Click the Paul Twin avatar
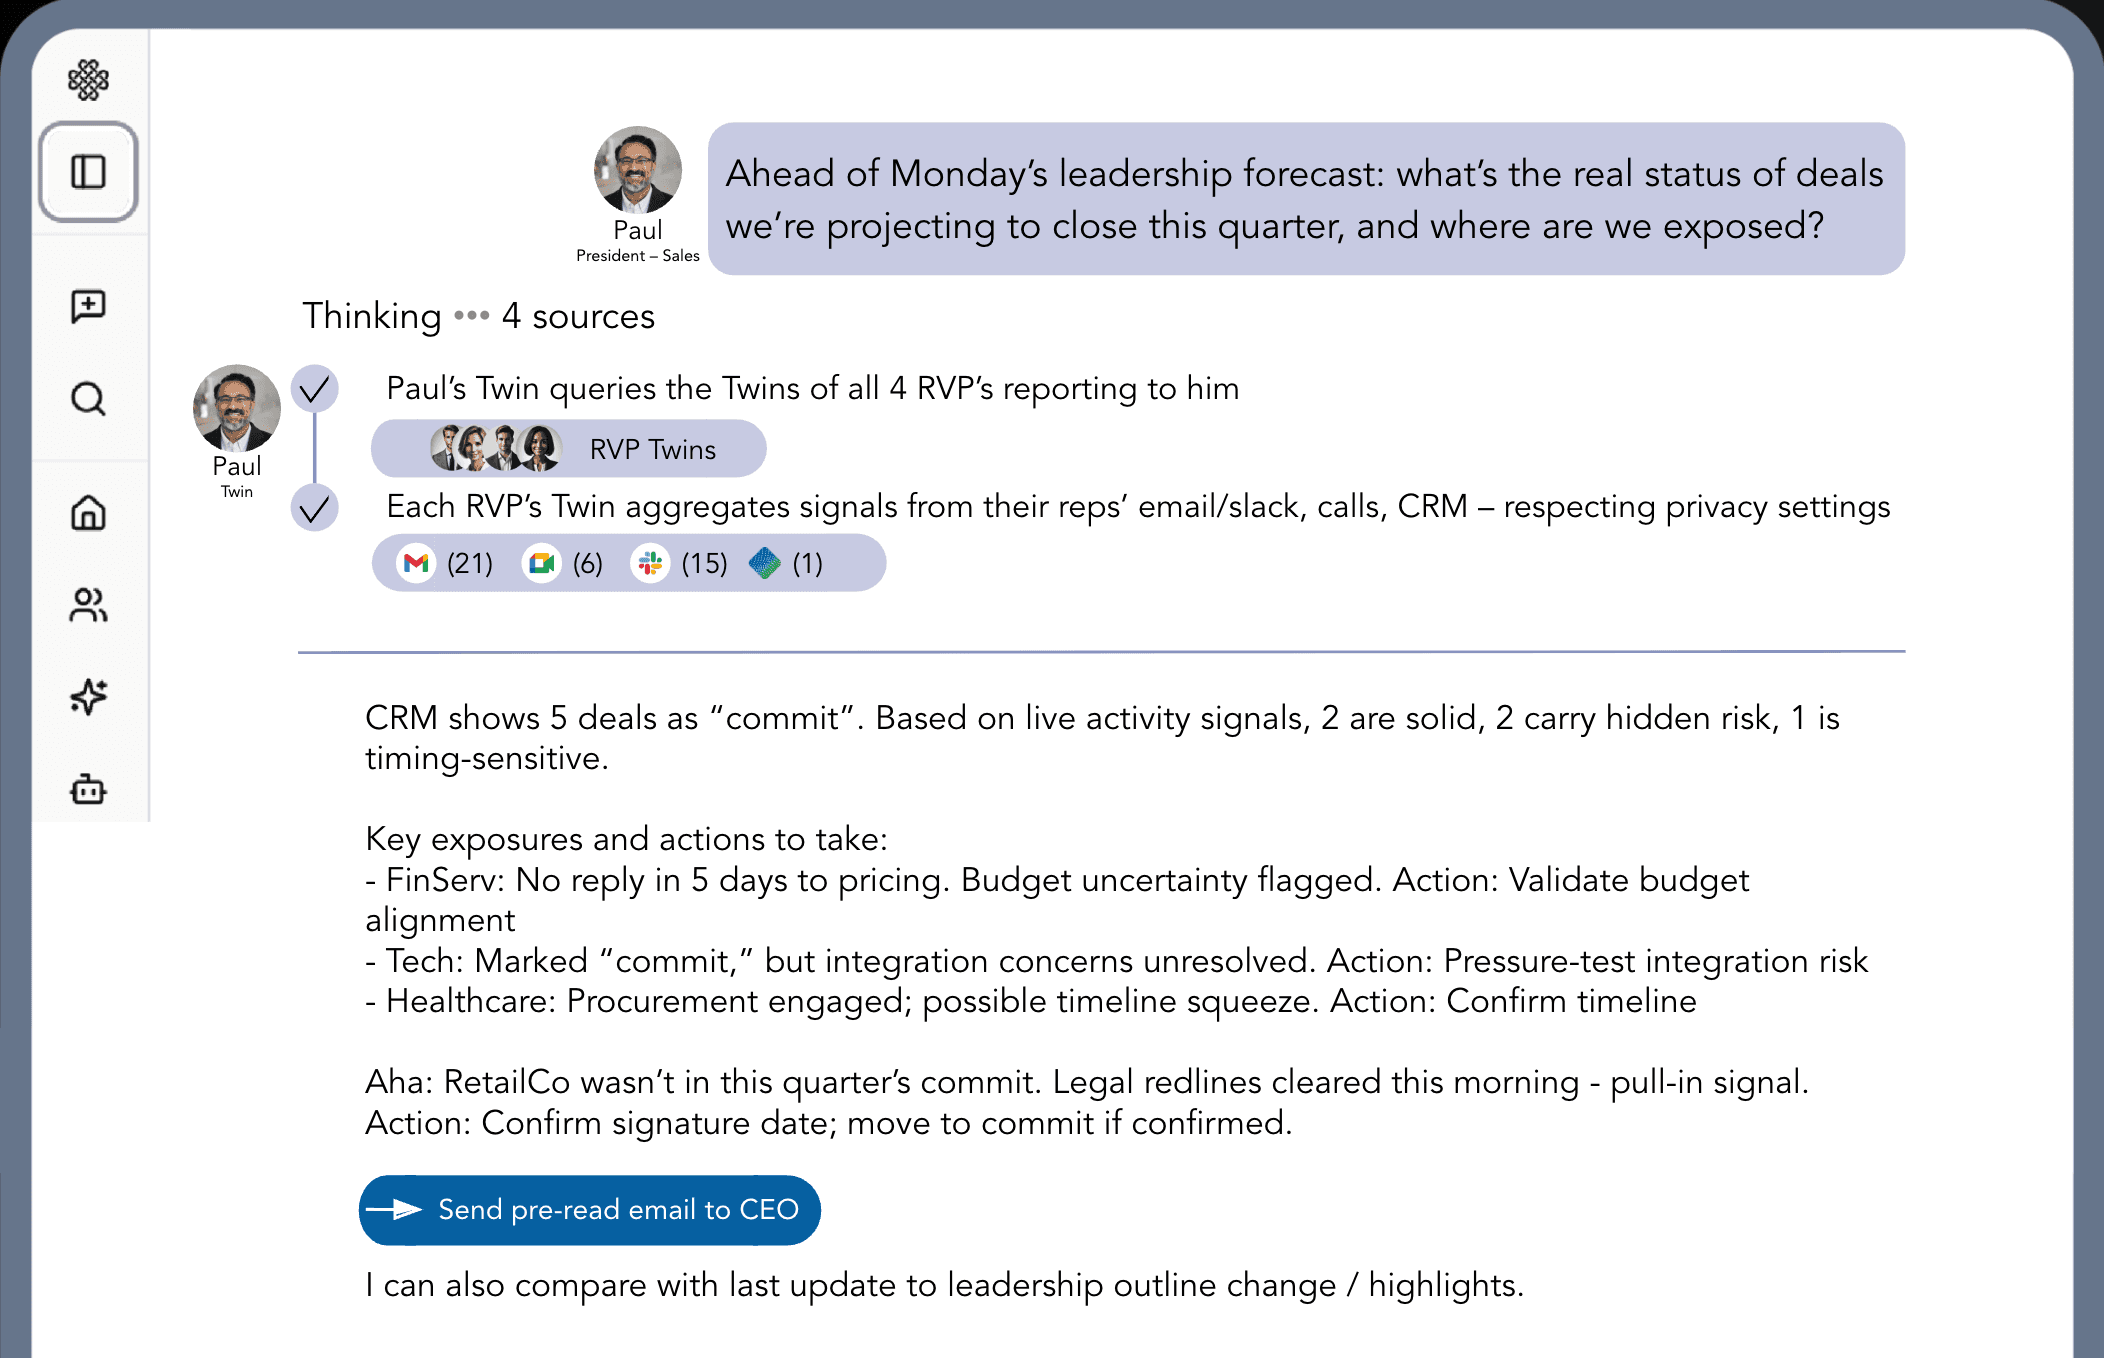The height and width of the screenshot is (1358, 2104). tap(237, 408)
